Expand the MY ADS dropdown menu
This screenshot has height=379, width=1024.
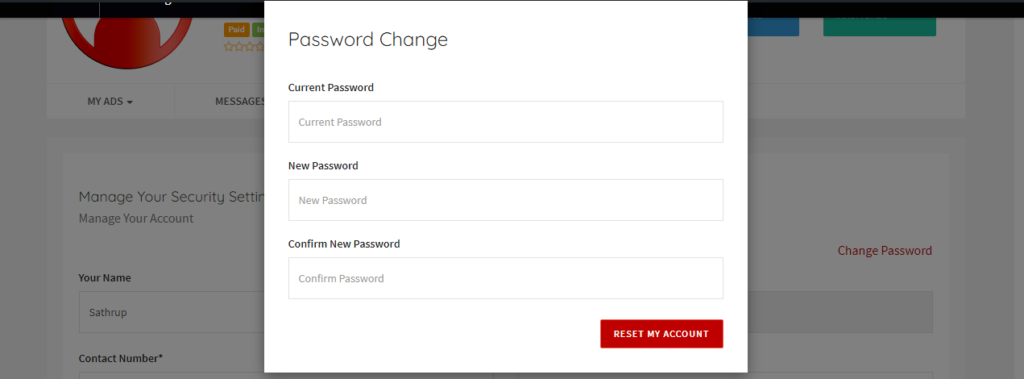[110, 102]
